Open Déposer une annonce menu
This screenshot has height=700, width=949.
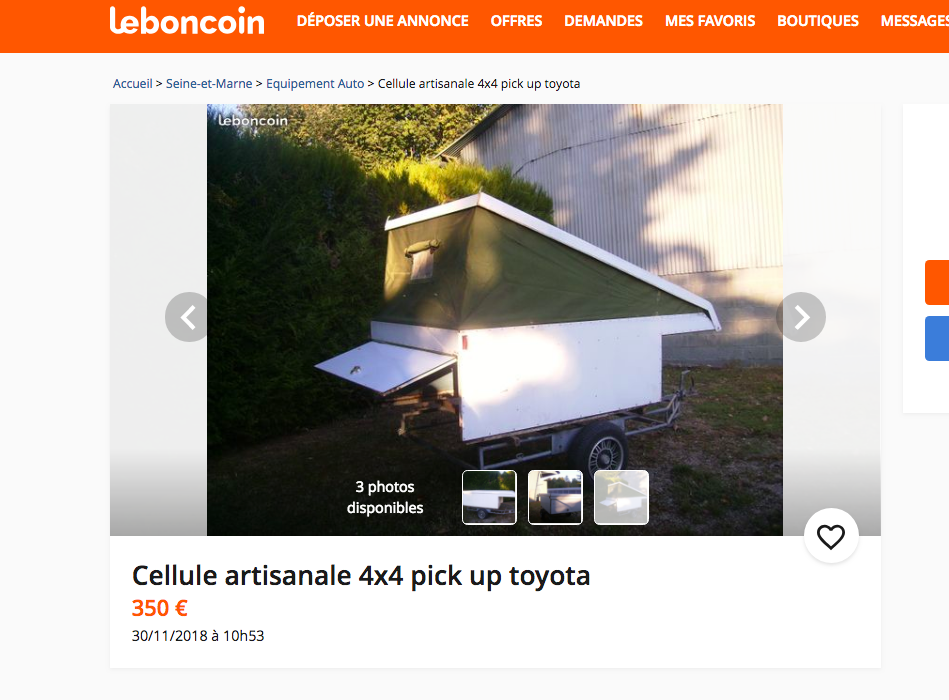coord(383,21)
